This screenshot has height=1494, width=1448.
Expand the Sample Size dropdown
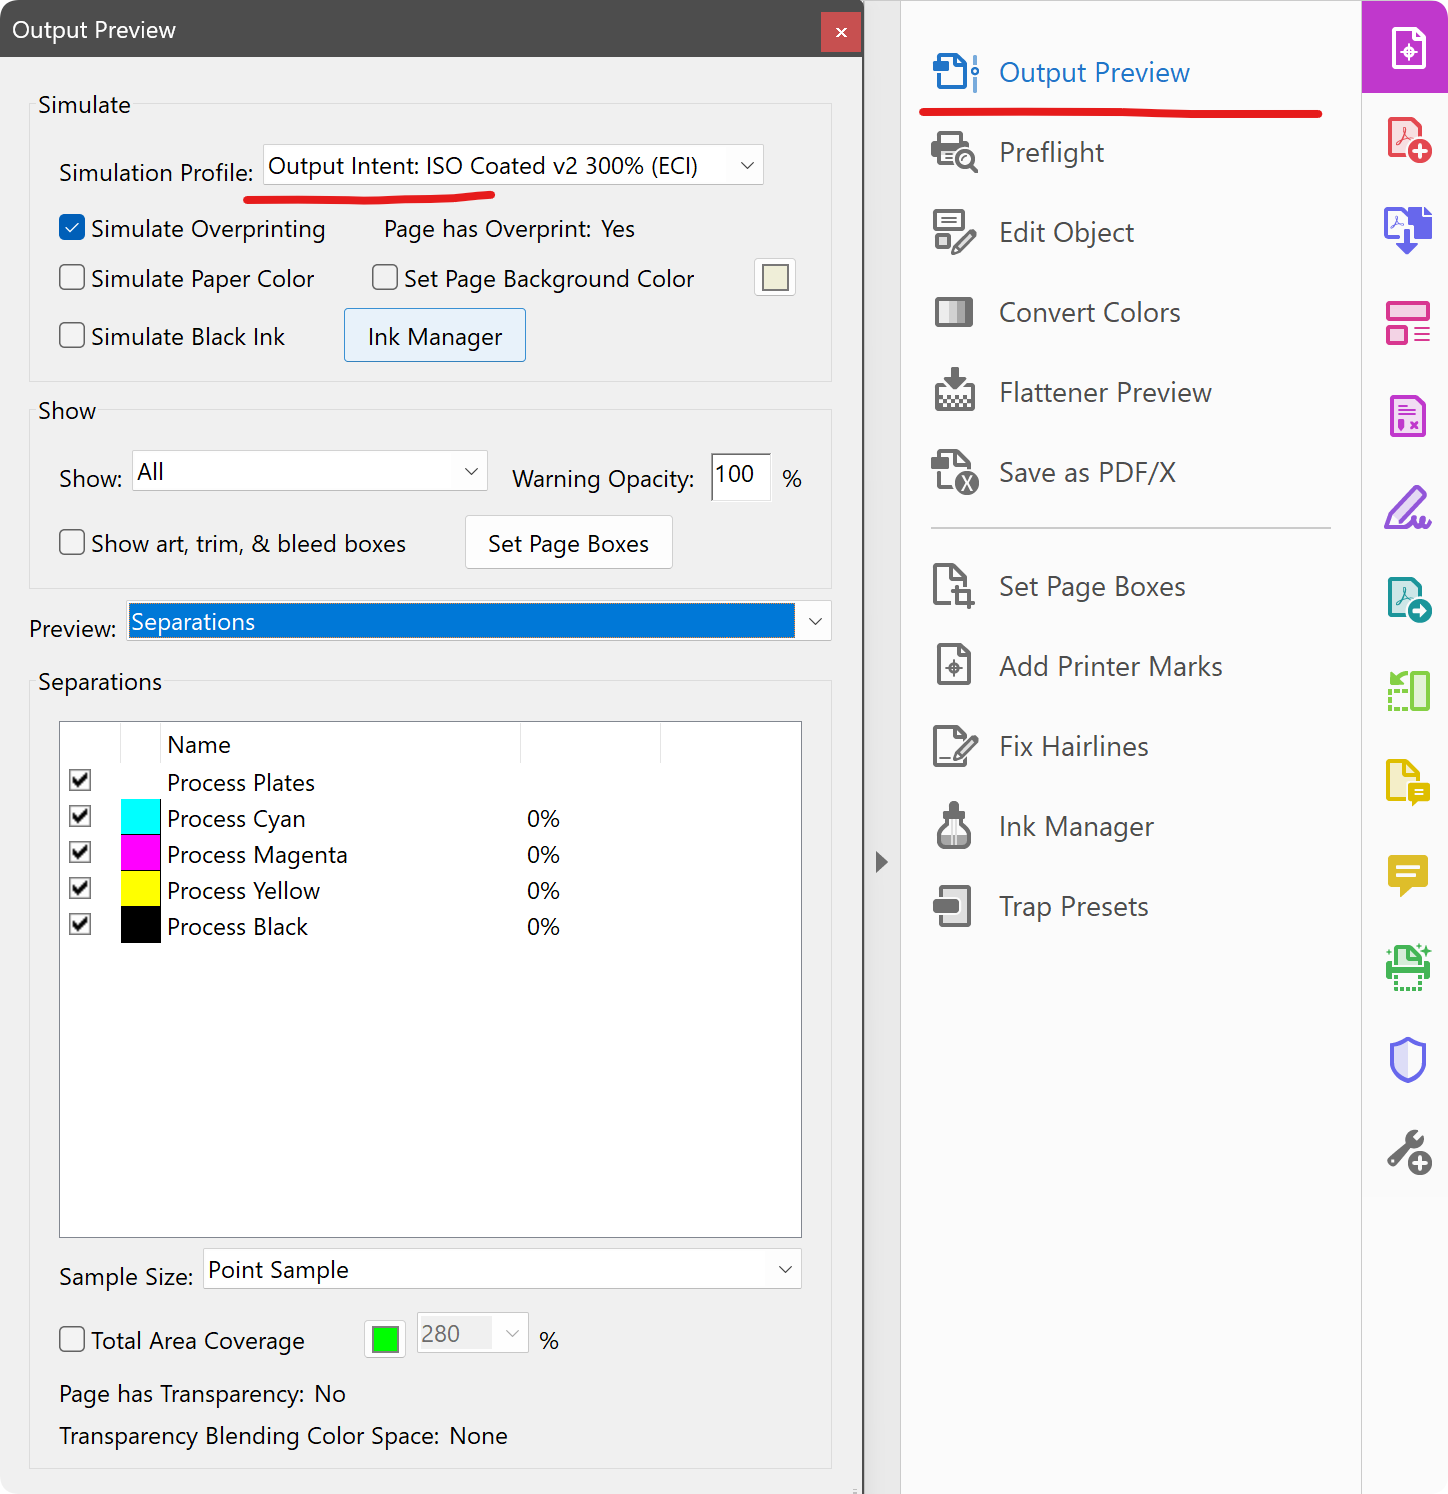click(x=785, y=1269)
